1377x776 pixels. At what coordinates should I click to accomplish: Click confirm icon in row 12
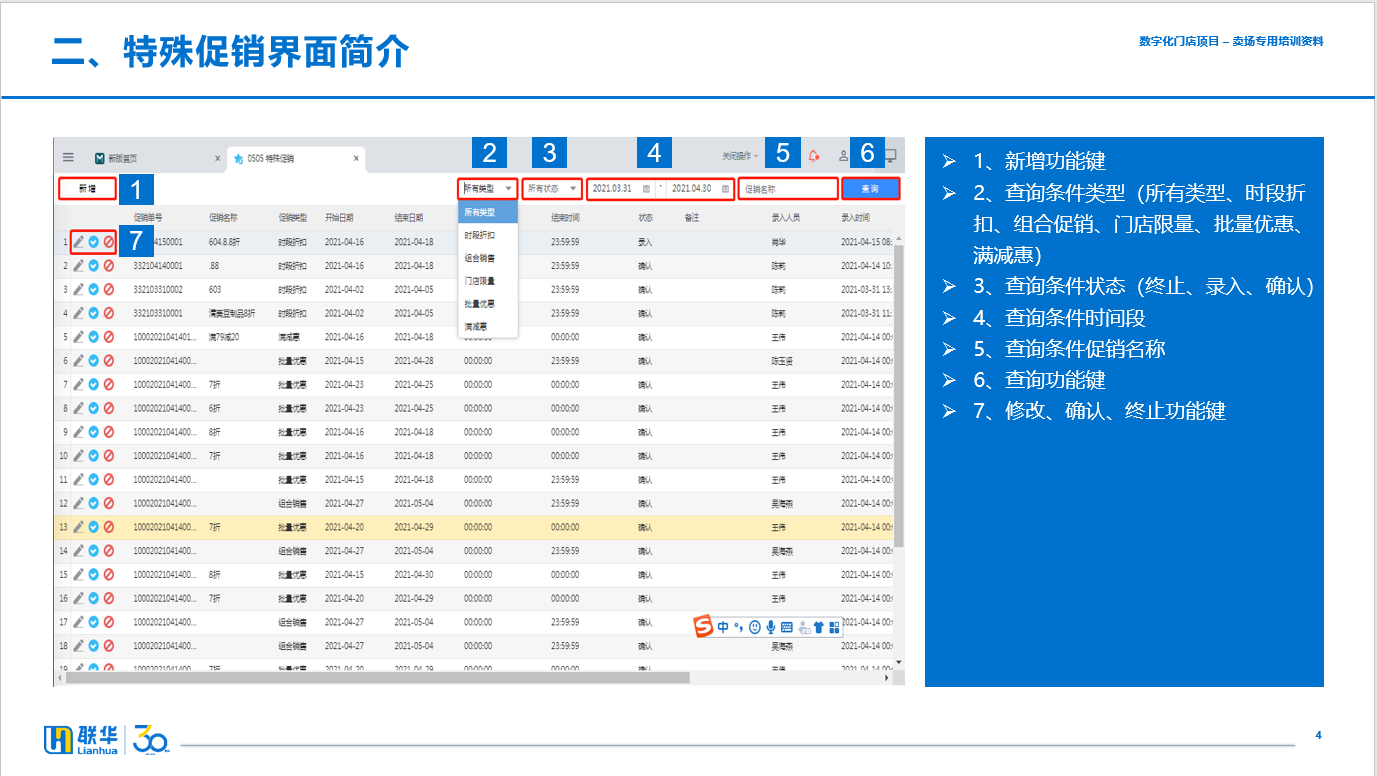[94, 503]
